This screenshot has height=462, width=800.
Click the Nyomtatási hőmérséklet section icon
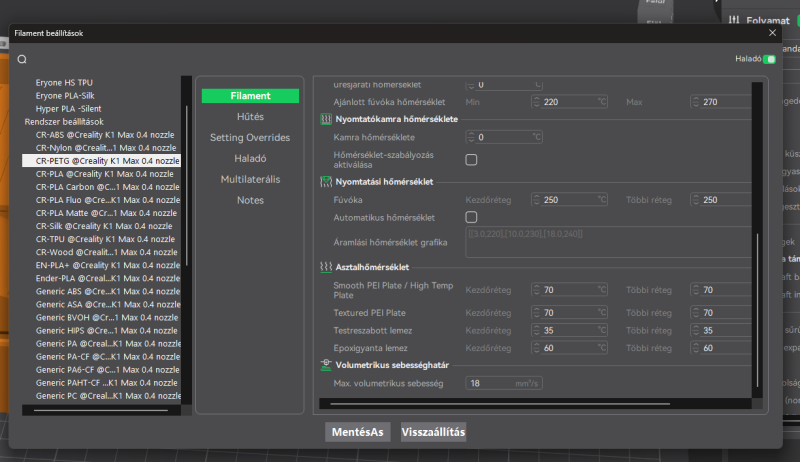326,182
